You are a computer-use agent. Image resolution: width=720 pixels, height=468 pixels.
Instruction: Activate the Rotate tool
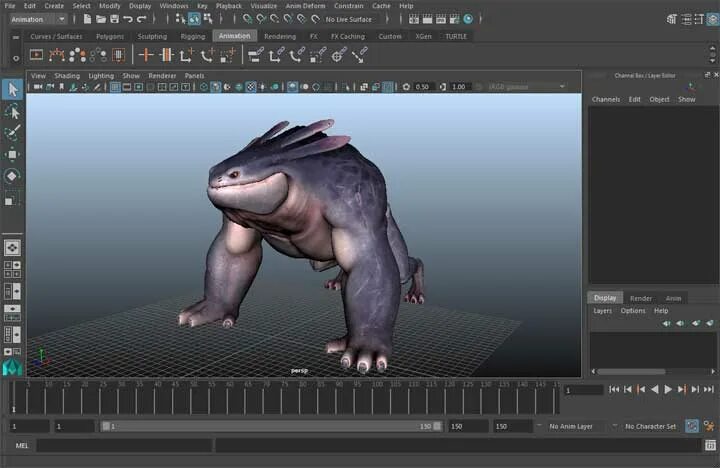pos(13,177)
